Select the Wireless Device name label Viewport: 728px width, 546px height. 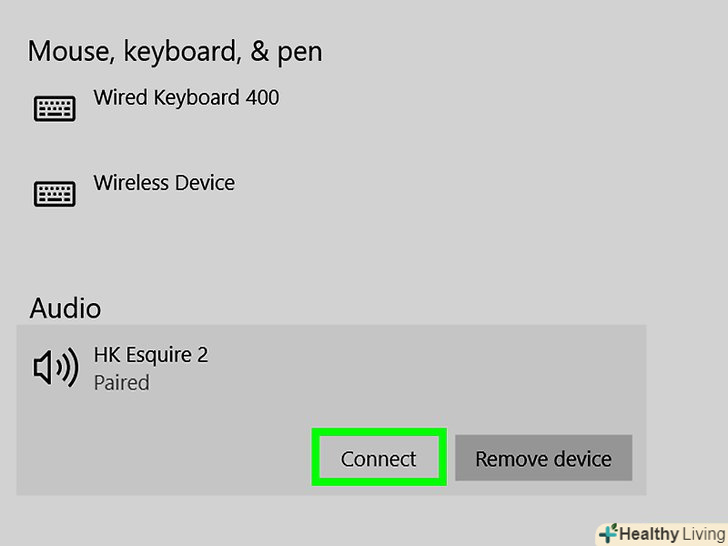click(164, 183)
